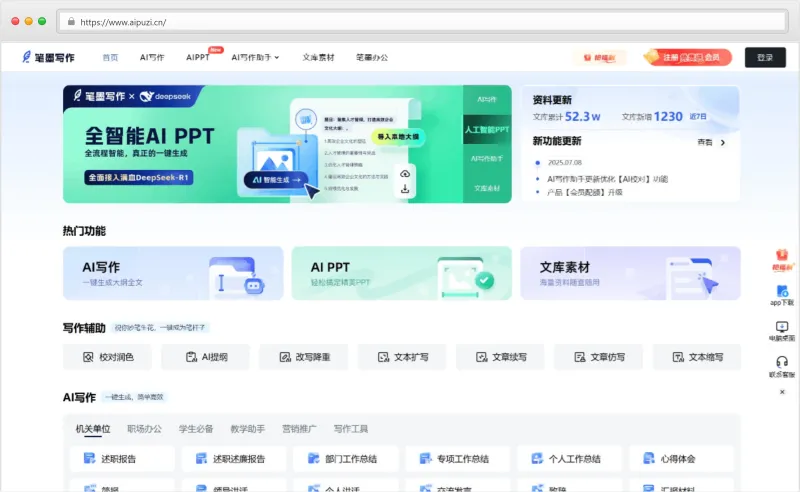Open the 笔墨办公 nav menu item

tap(372, 57)
